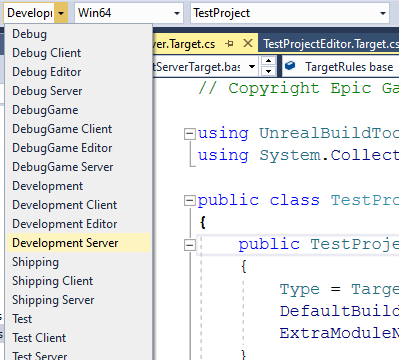Close the Target.cs document tab
Screen dimensions: 399x360
pyautogui.click(x=248, y=43)
